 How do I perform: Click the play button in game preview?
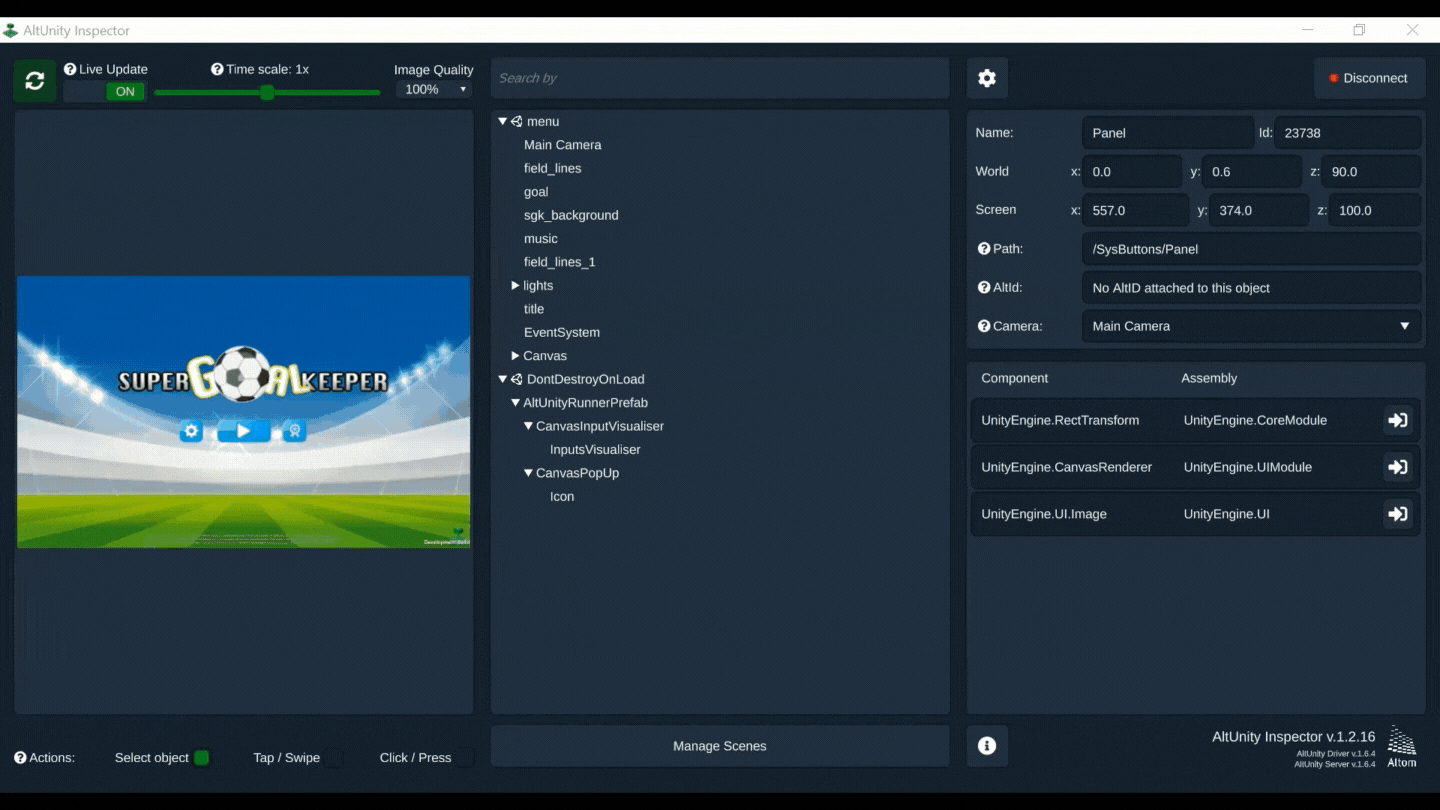click(x=243, y=431)
